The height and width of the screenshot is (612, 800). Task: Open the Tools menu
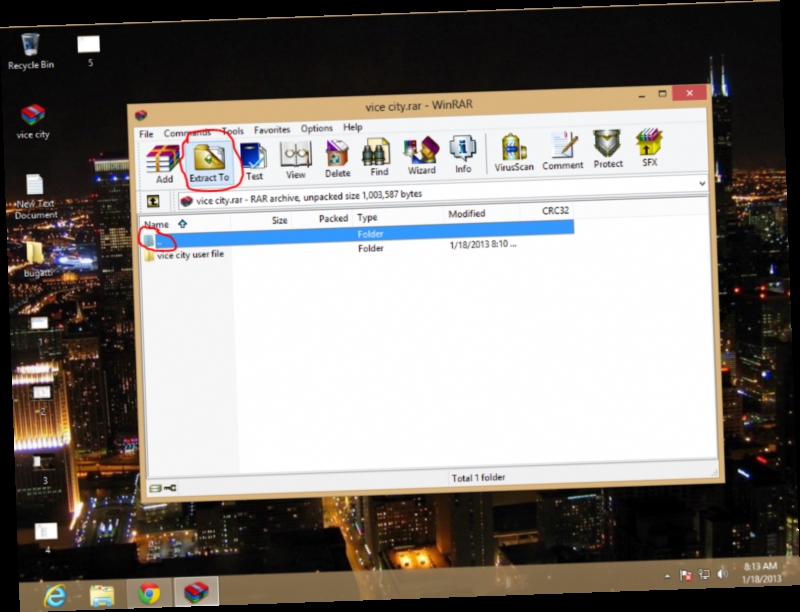click(233, 131)
